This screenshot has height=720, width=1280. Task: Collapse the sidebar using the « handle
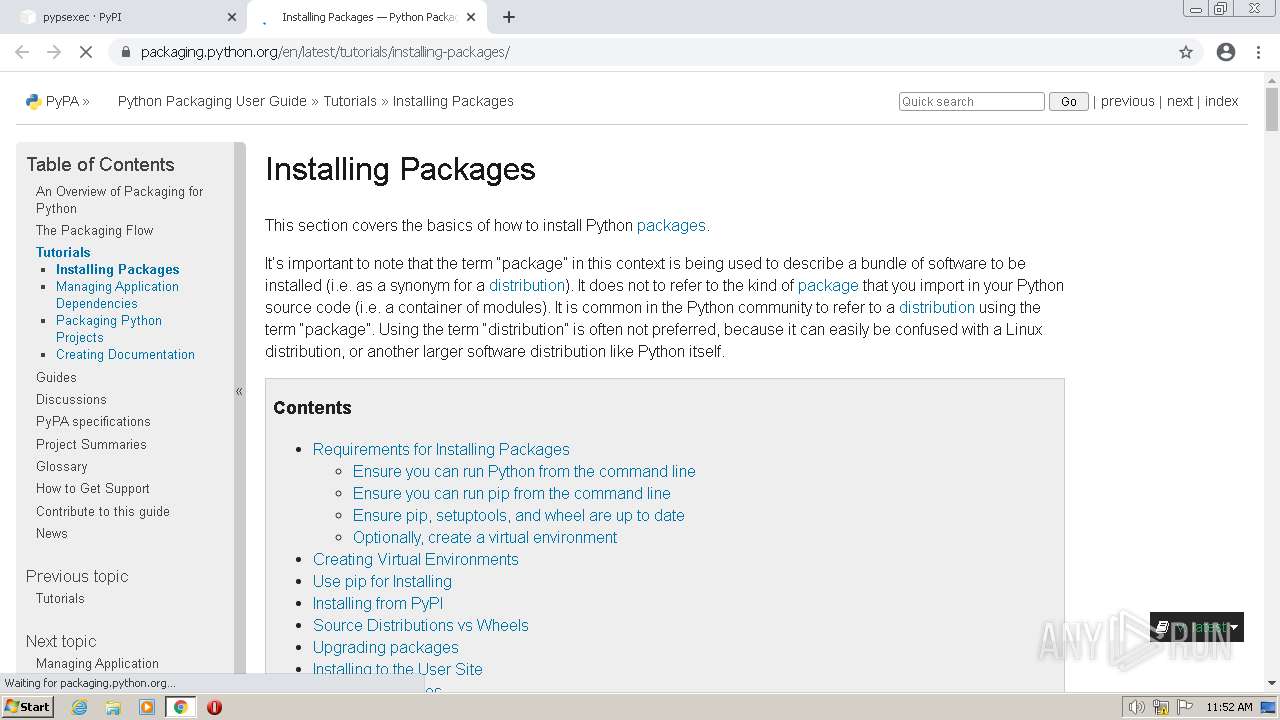click(239, 392)
